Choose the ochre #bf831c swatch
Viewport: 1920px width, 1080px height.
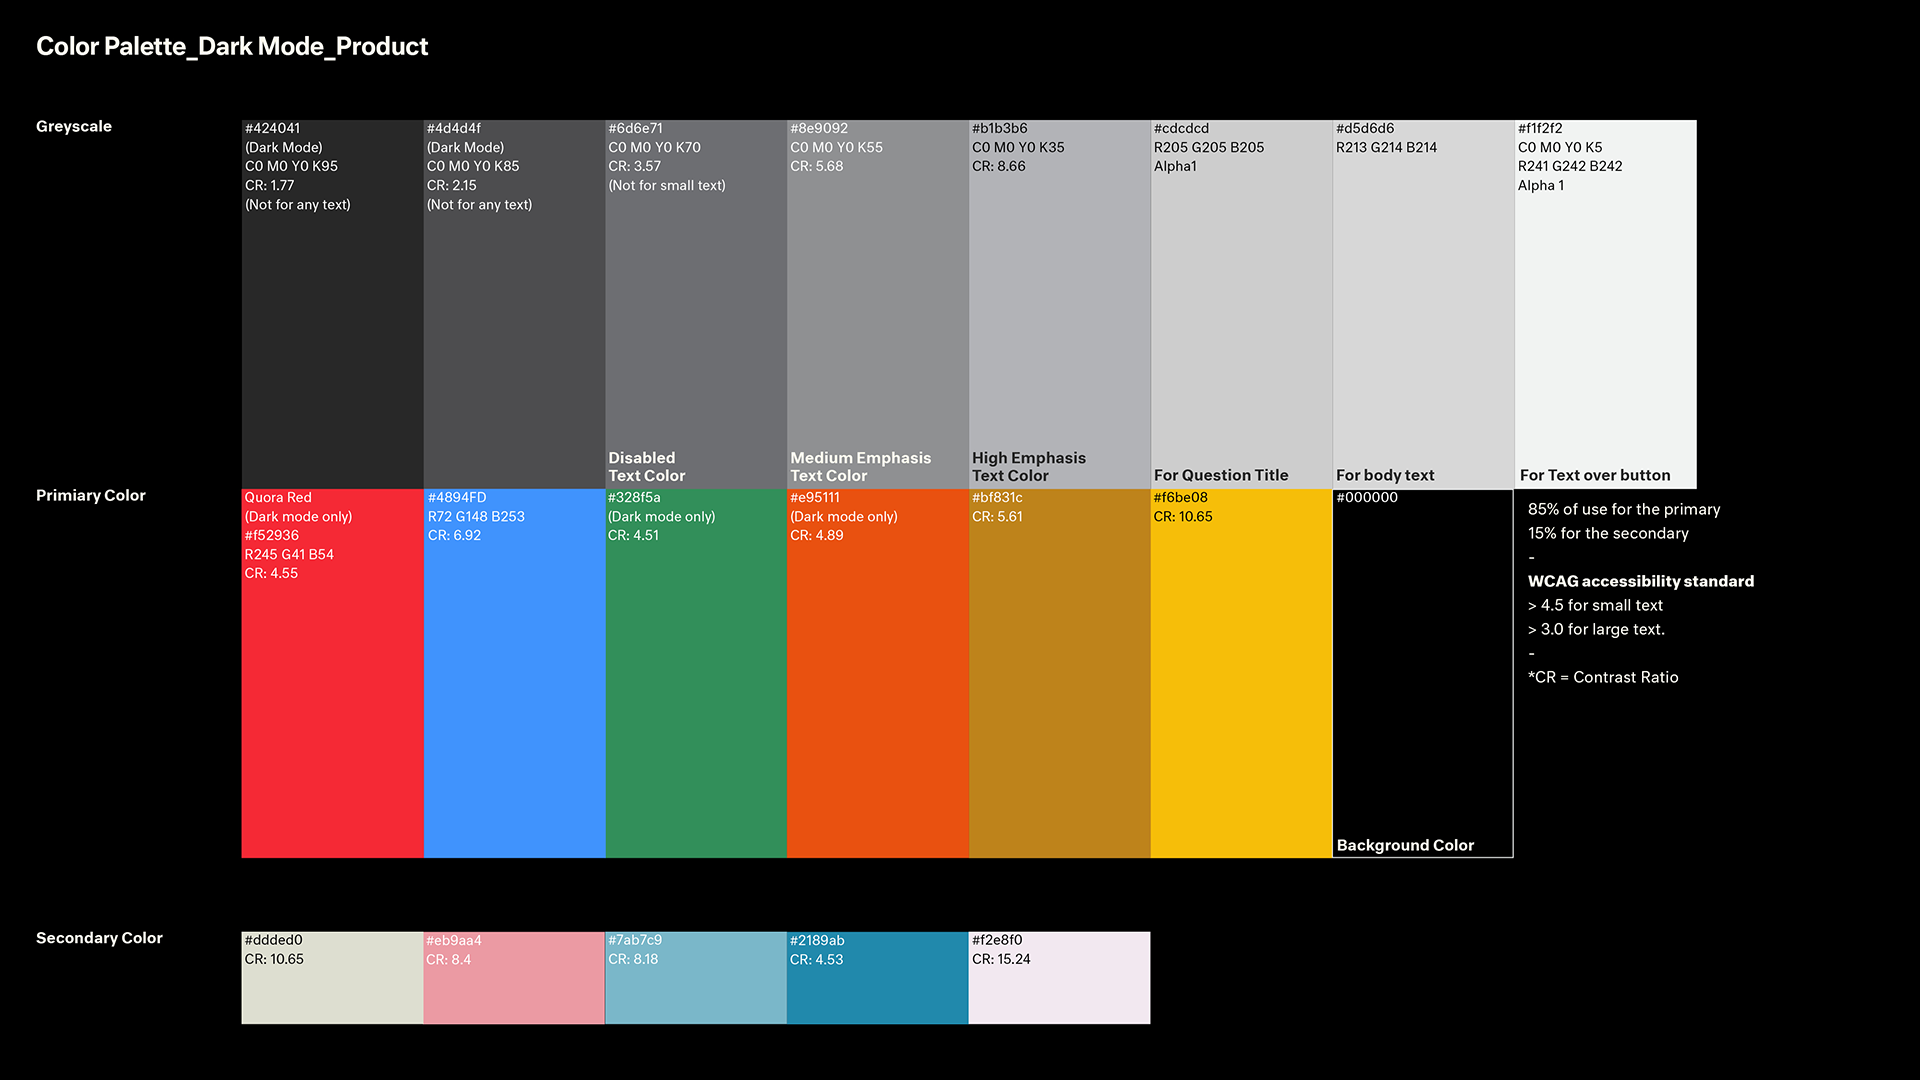point(1060,700)
